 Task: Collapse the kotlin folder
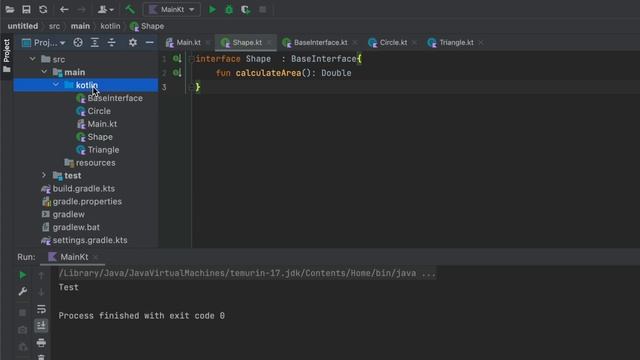(x=56, y=85)
